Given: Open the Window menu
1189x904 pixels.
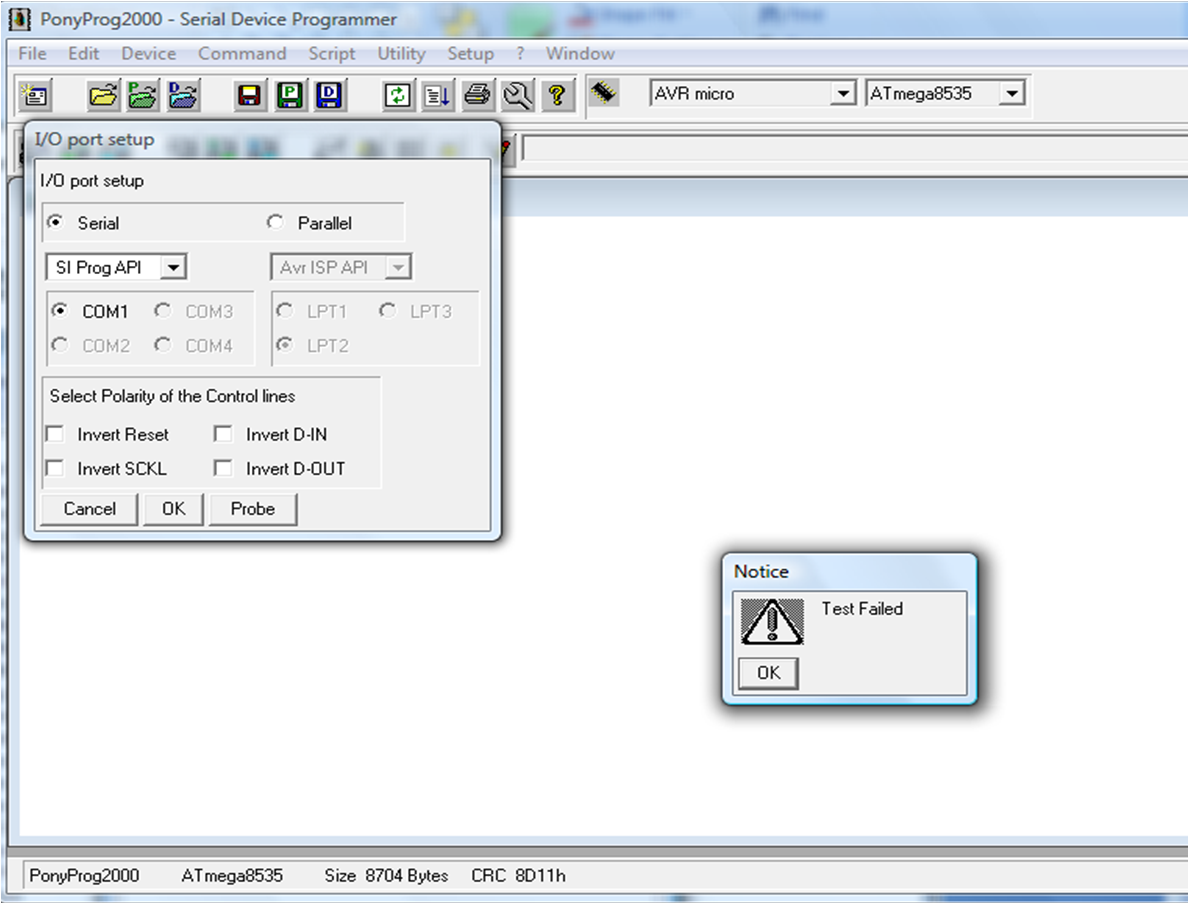Looking at the screenshot, I should click(580, 53).
